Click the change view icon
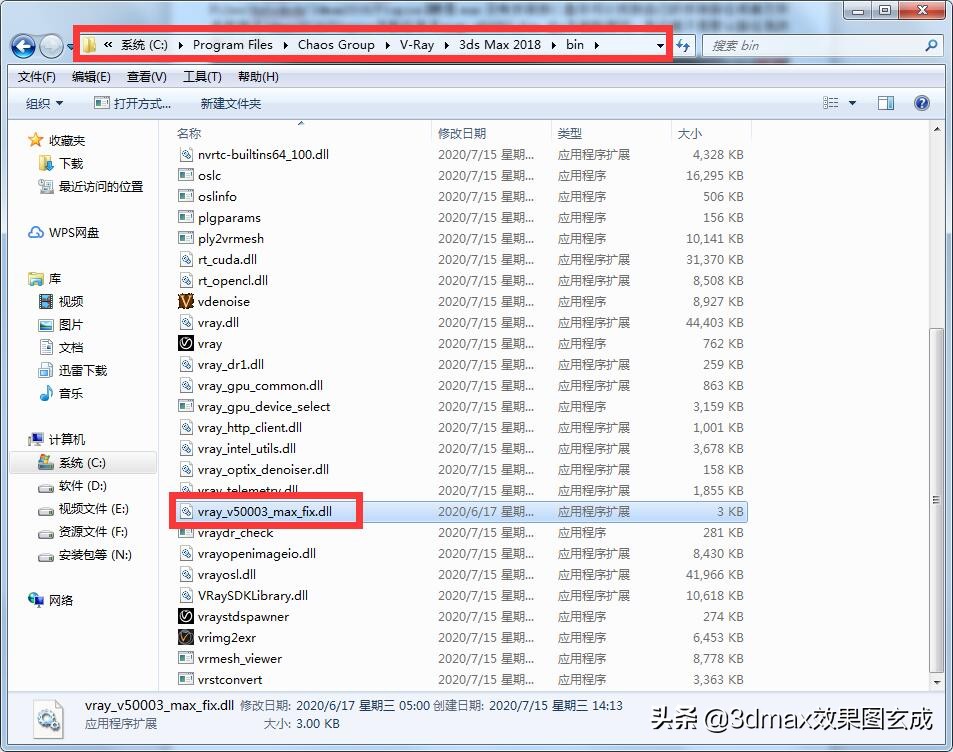This screenshot has width=953, height=752. 831,103
